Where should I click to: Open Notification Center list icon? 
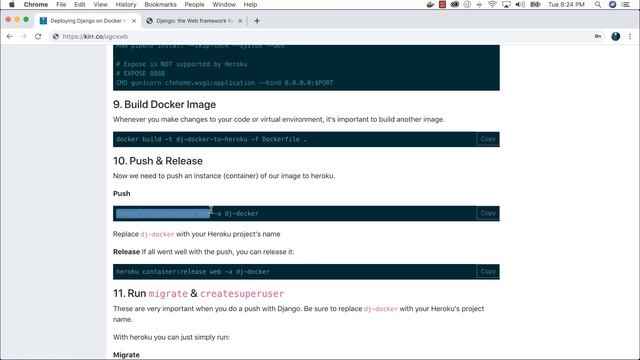click(626, 4)
